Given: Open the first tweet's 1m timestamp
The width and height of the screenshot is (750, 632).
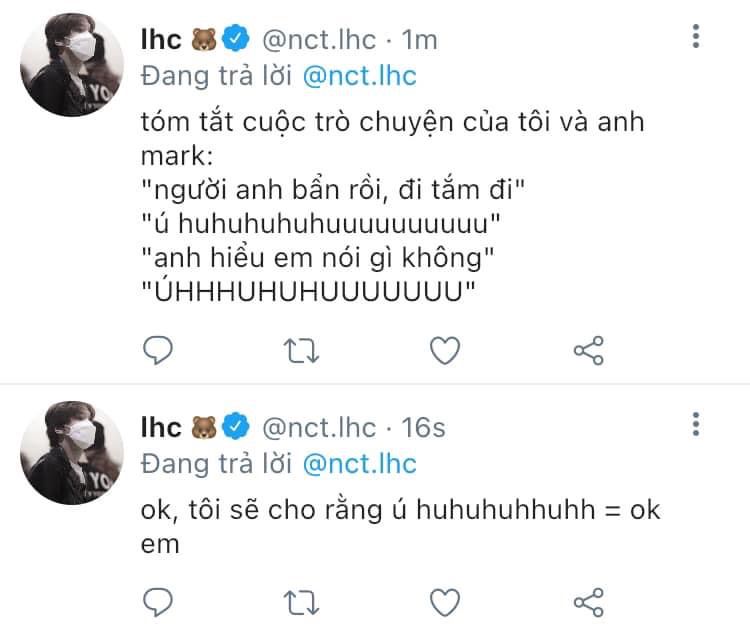Looking at the screenshot, I should tap(420, 40).
